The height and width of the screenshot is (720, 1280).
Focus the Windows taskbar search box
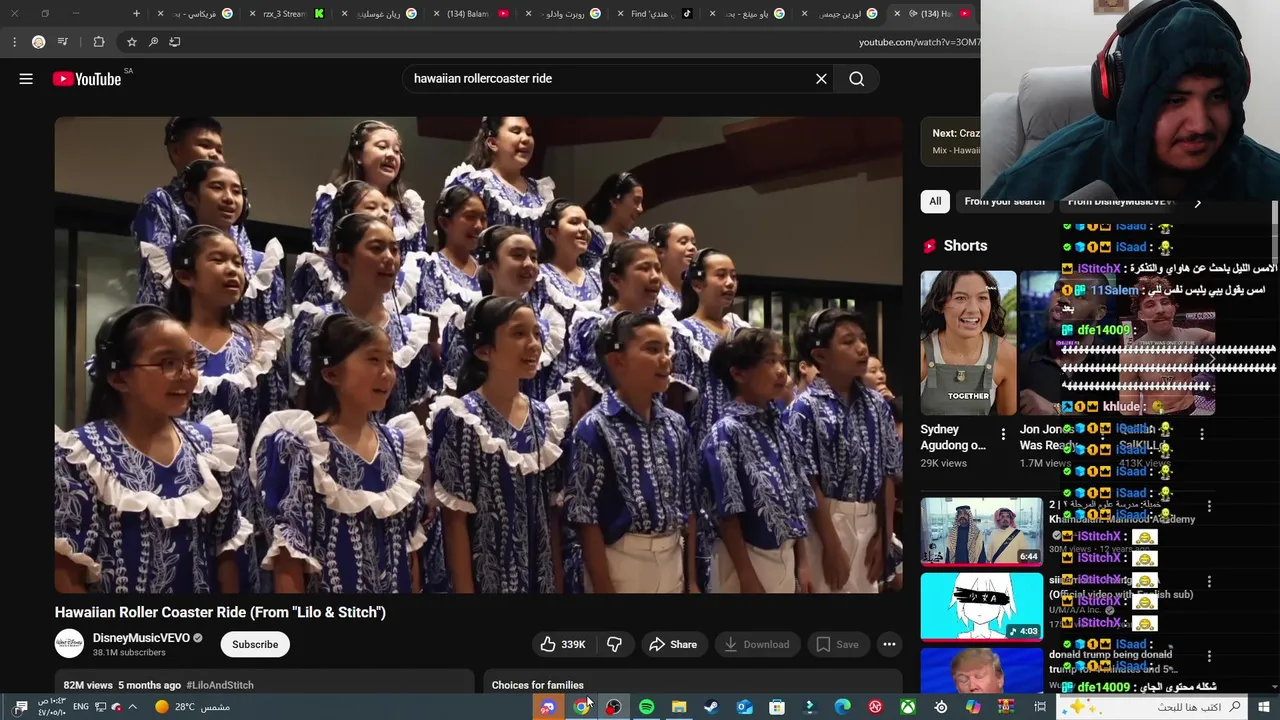pyautogui.click(x=1150, y=707)
